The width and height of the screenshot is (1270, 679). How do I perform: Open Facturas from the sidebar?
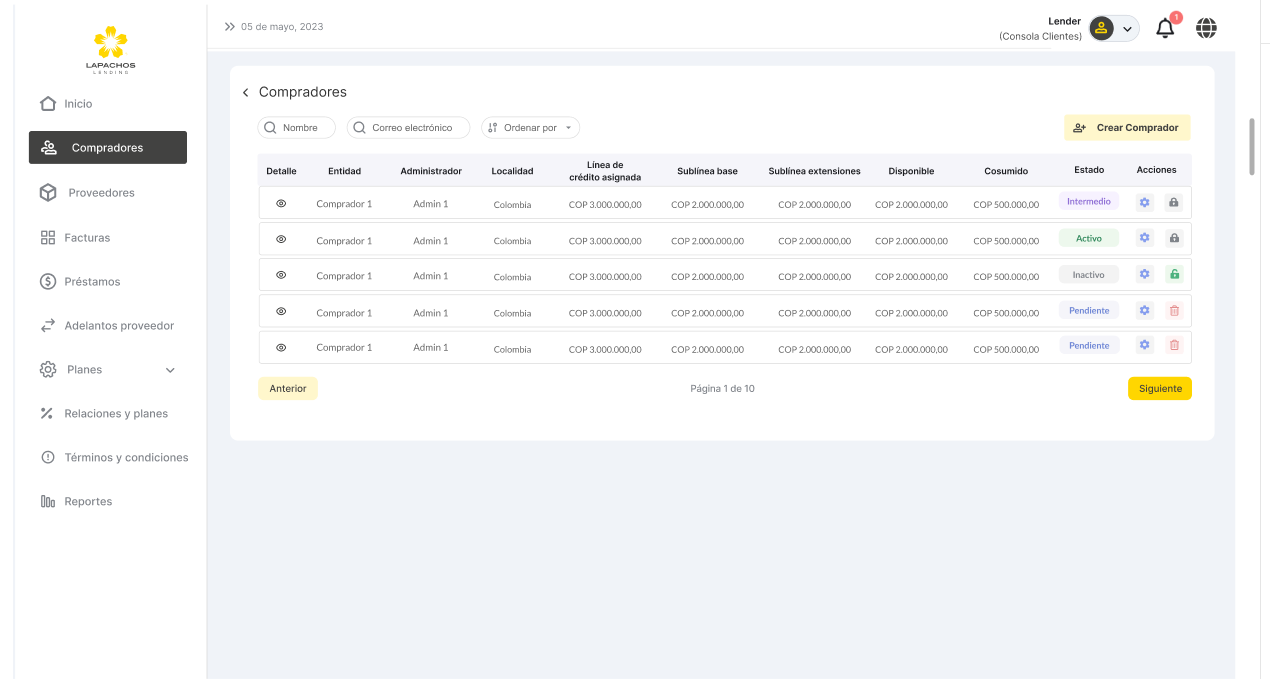point(87,238)
